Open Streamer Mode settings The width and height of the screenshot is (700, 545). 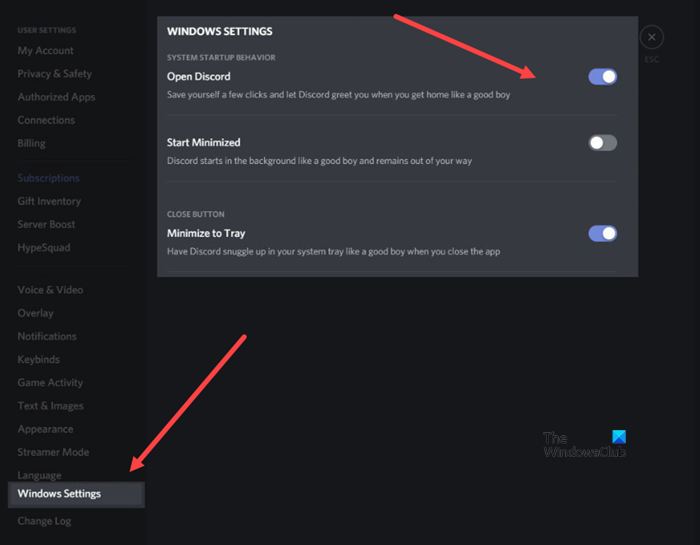click(53, 452)
